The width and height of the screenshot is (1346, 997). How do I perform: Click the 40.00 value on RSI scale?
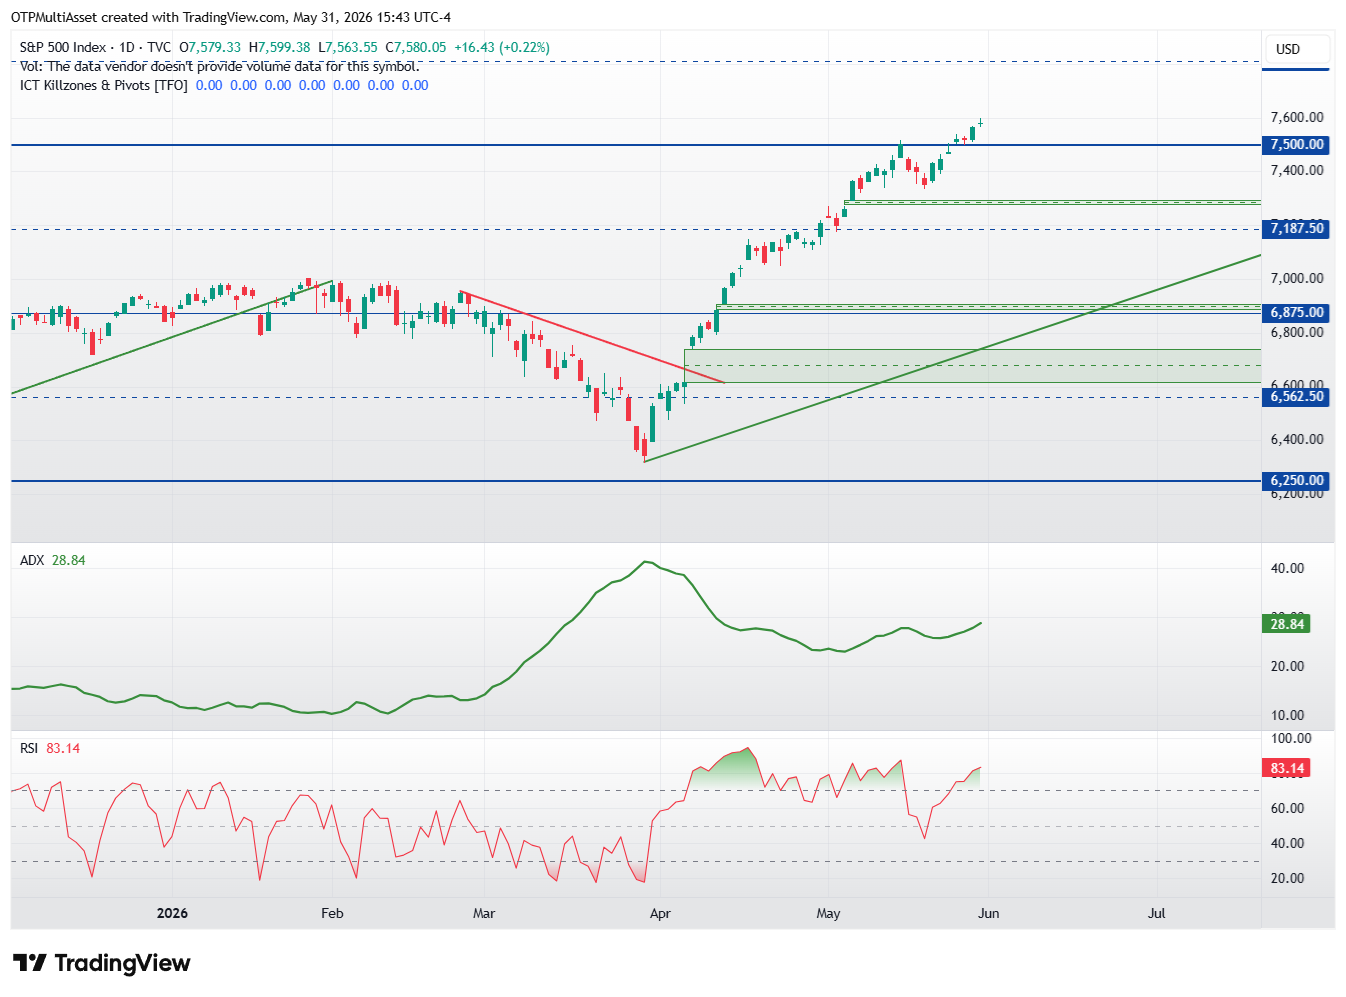pos(1287,843)
